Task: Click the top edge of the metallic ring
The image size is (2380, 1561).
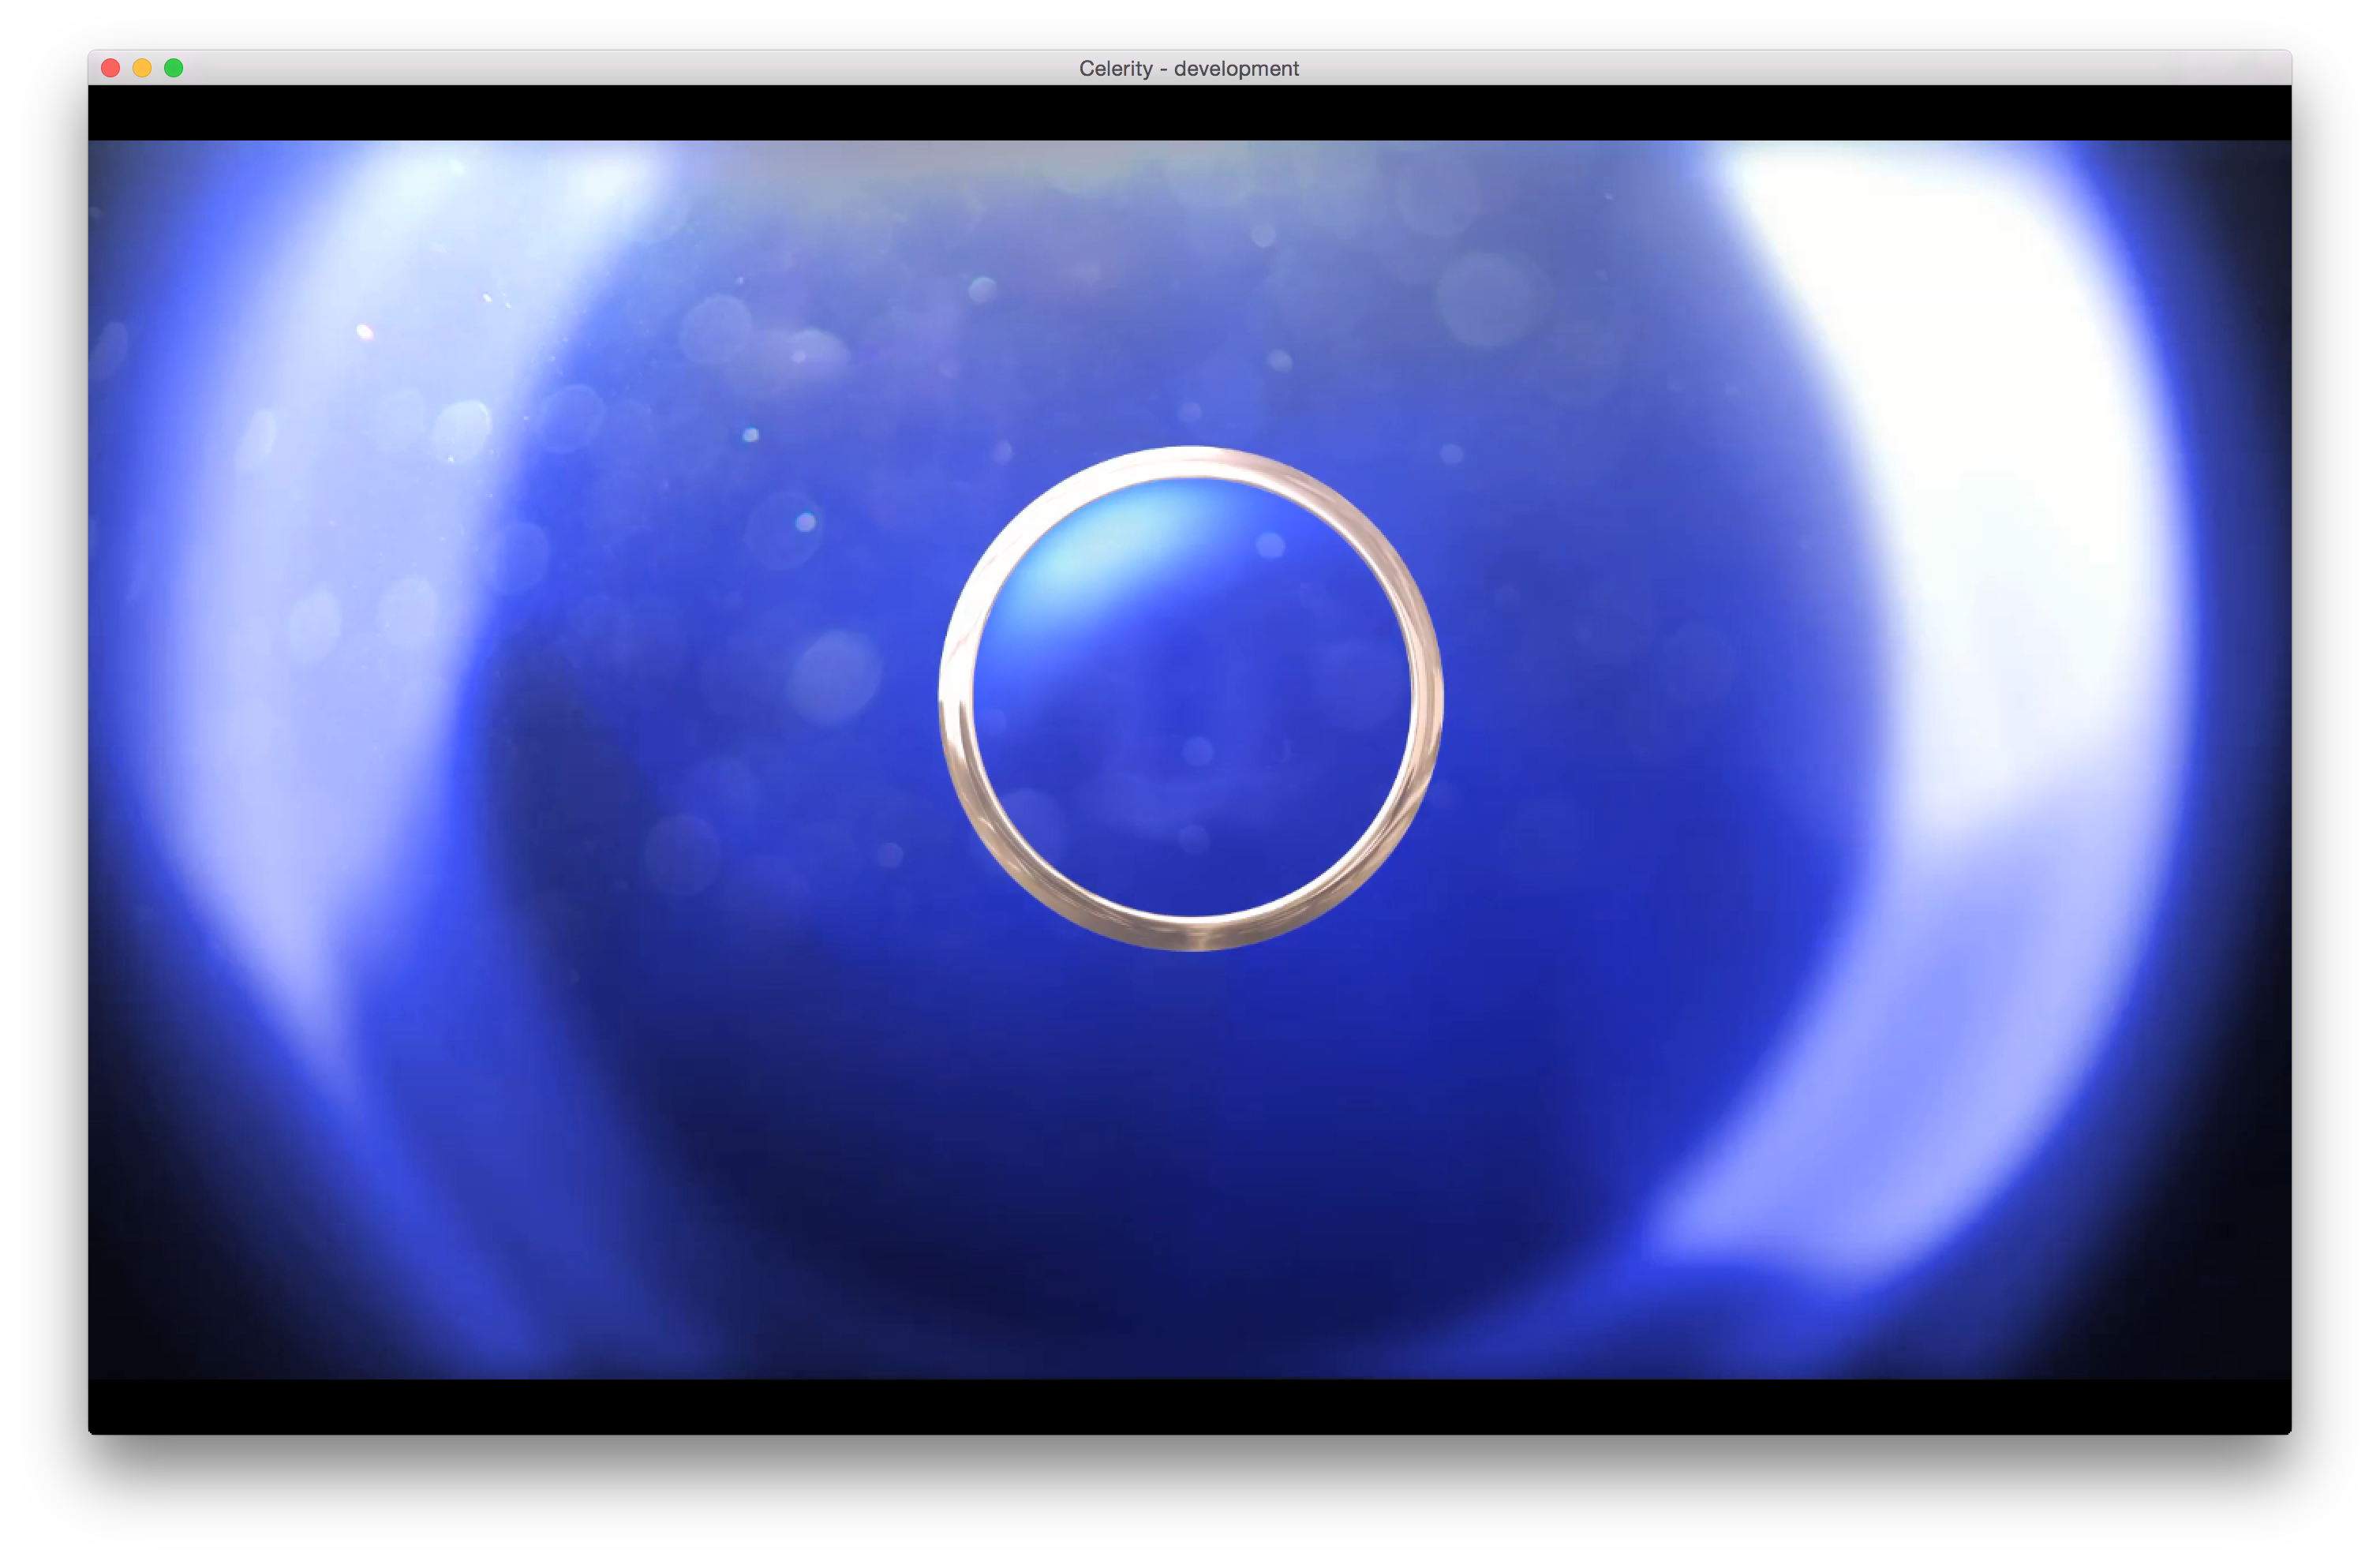Action: [x=1190, y=461]
